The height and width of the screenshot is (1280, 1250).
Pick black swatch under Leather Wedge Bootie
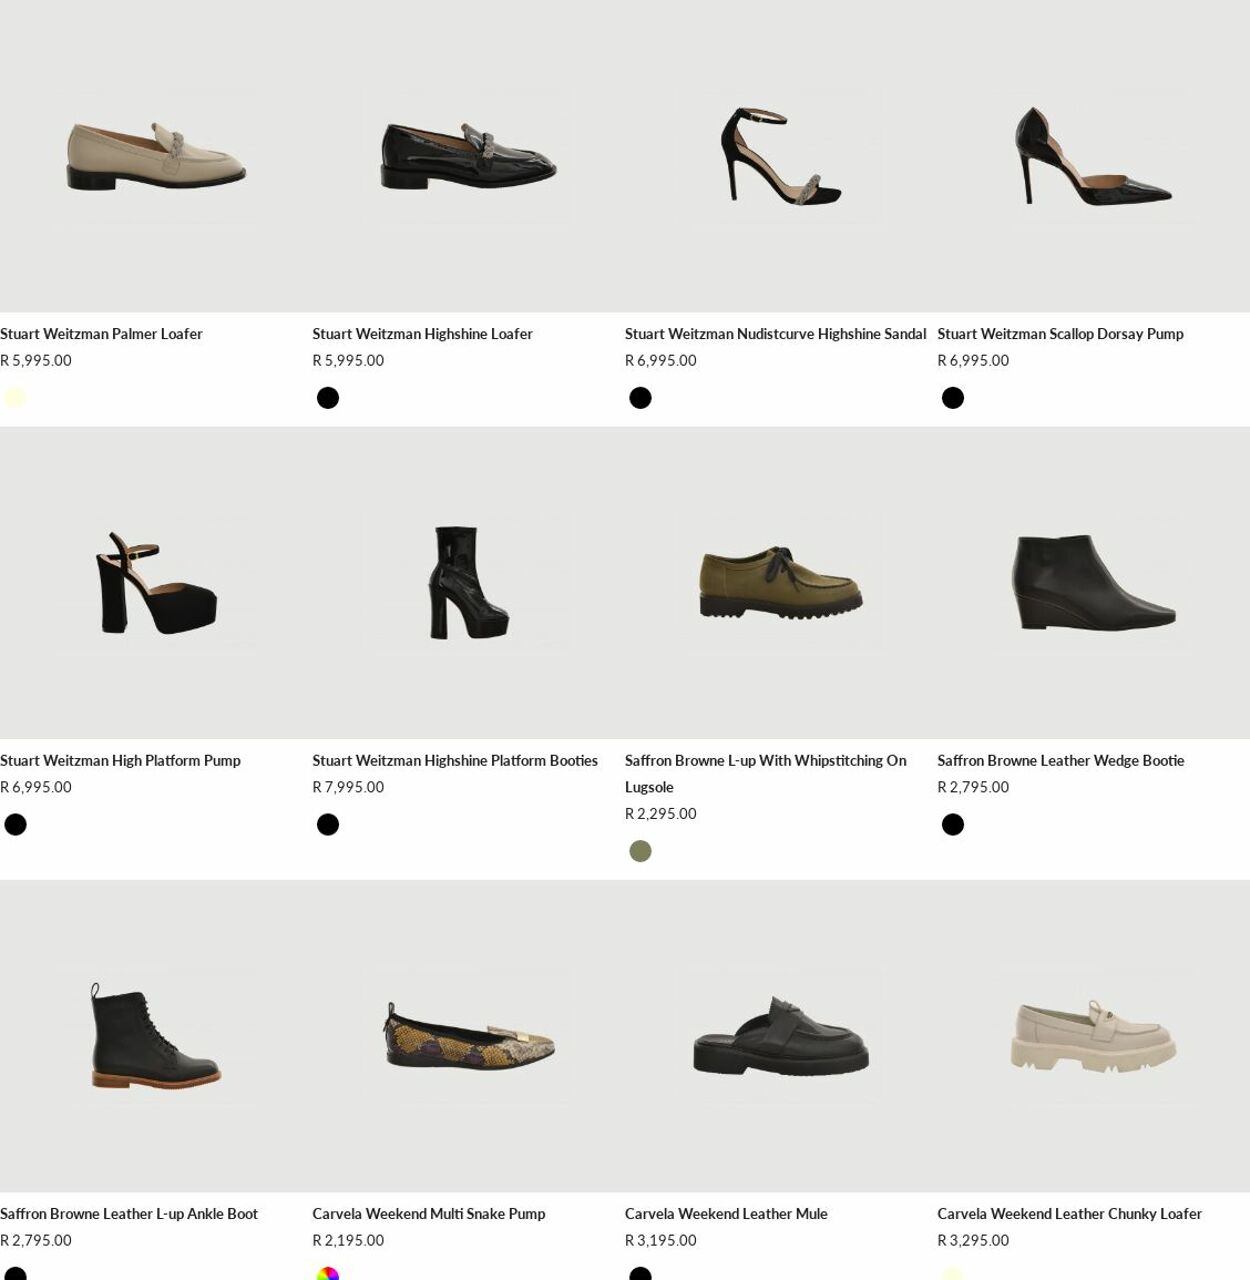pos(953,825)
